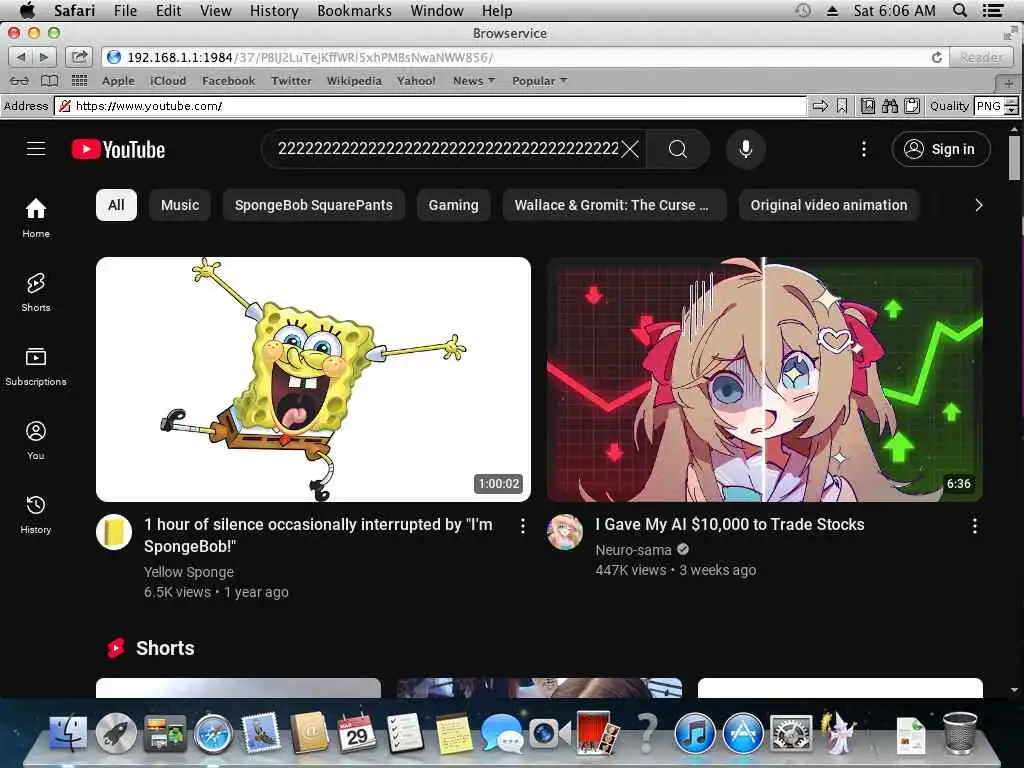Open Shorts in the sidebar
This screenshot has height=768, width=1024.
36,293
